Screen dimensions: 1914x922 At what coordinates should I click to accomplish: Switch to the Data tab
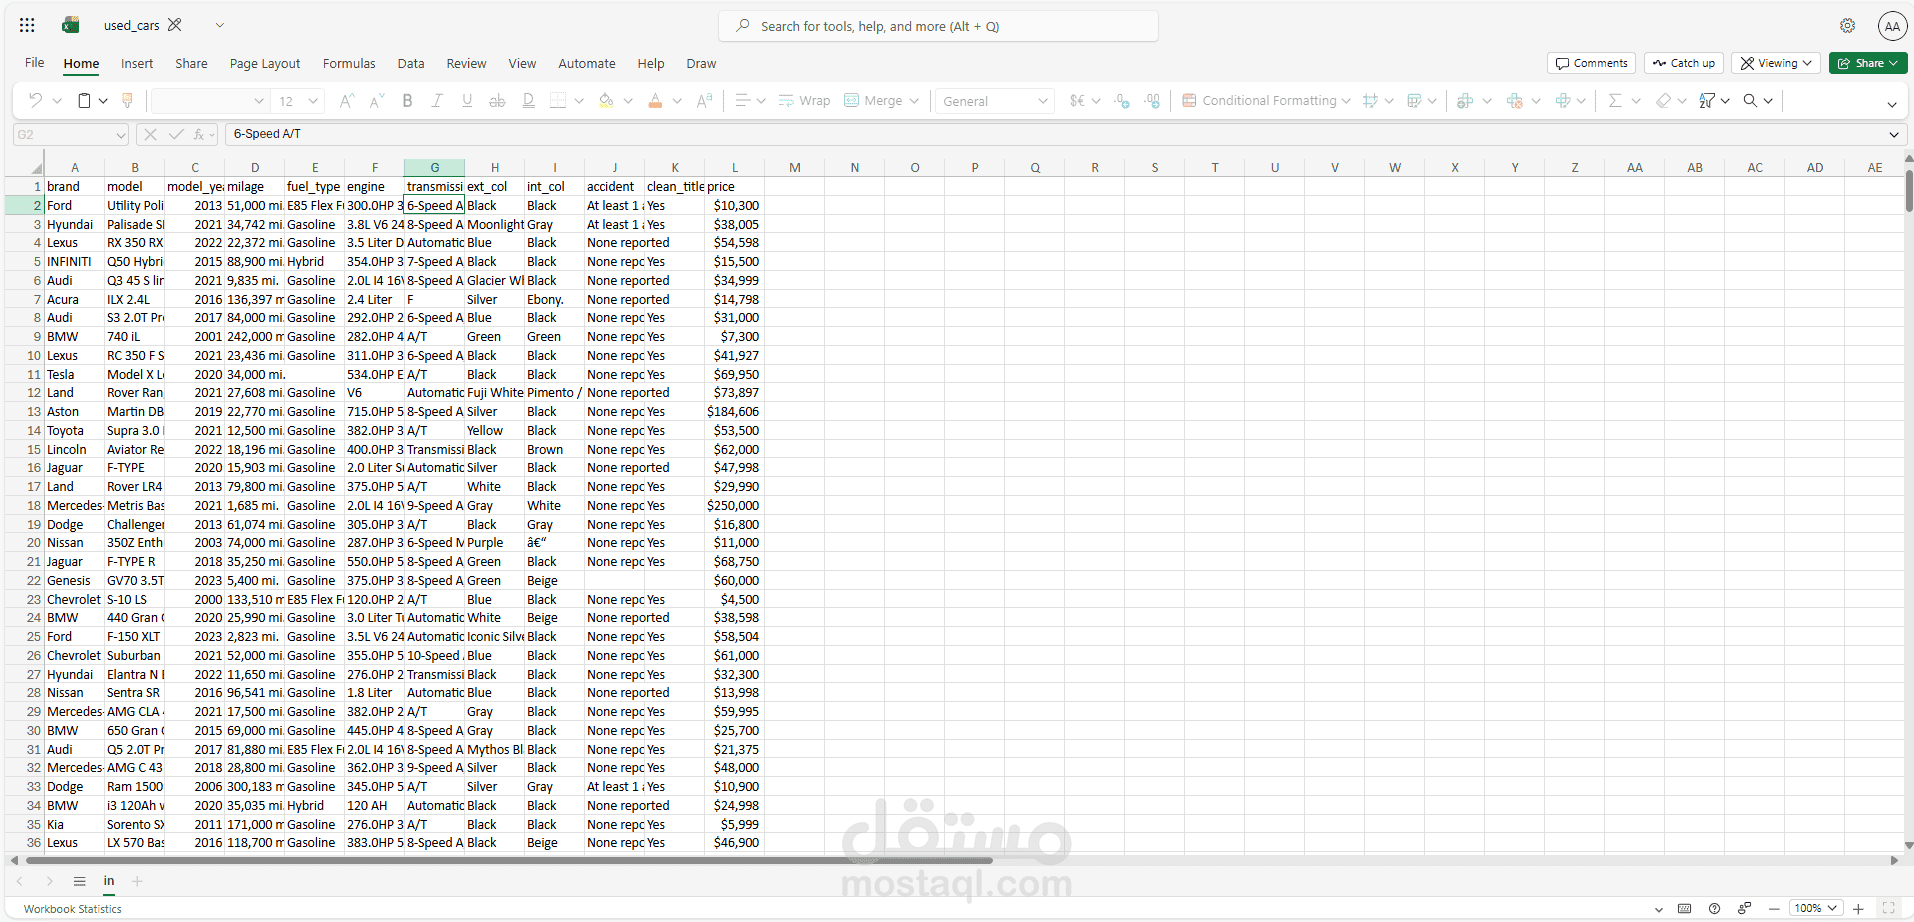[411, 63]
